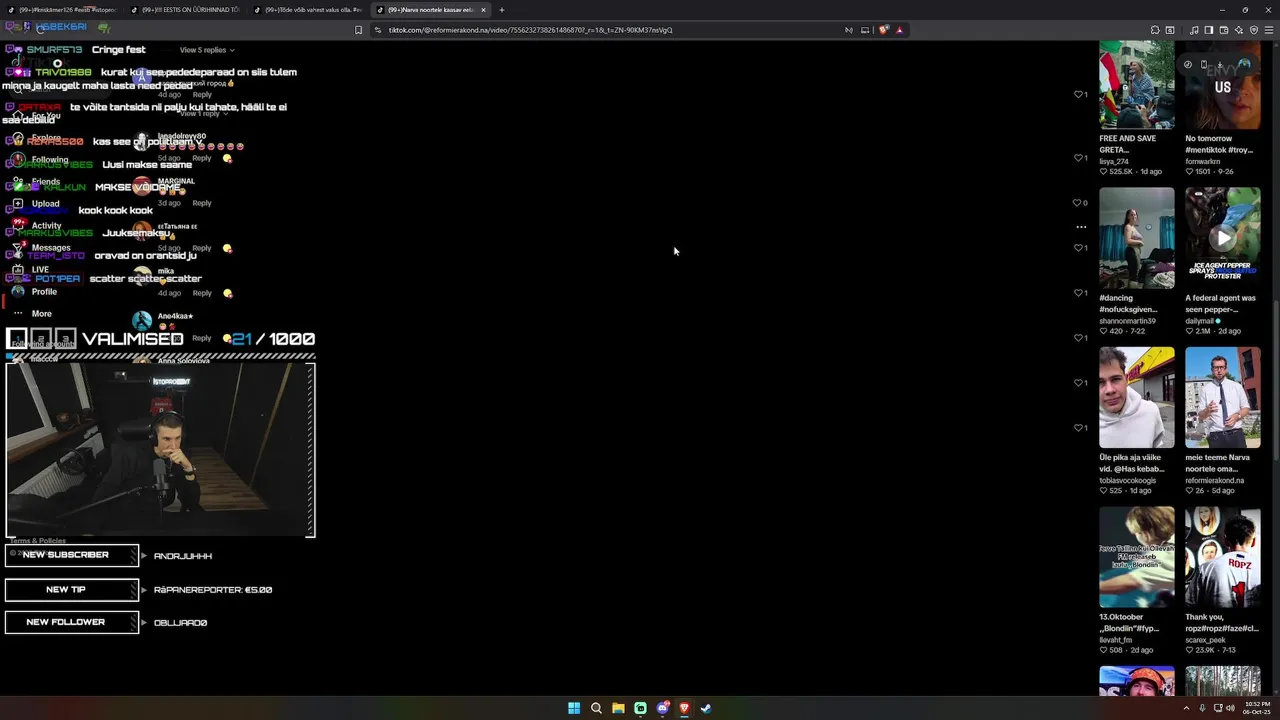
Task: Visit the shannonmartin39 profile link
Action: (1128, 321)
